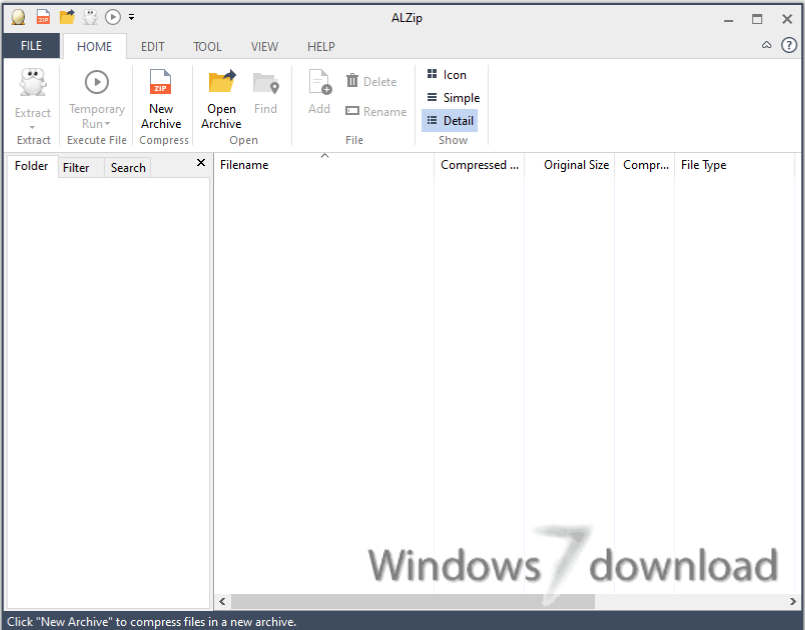Viewport: 805px width, 630px height.
Task: Switch to Simple list view mode
Action: coord(453,98)
